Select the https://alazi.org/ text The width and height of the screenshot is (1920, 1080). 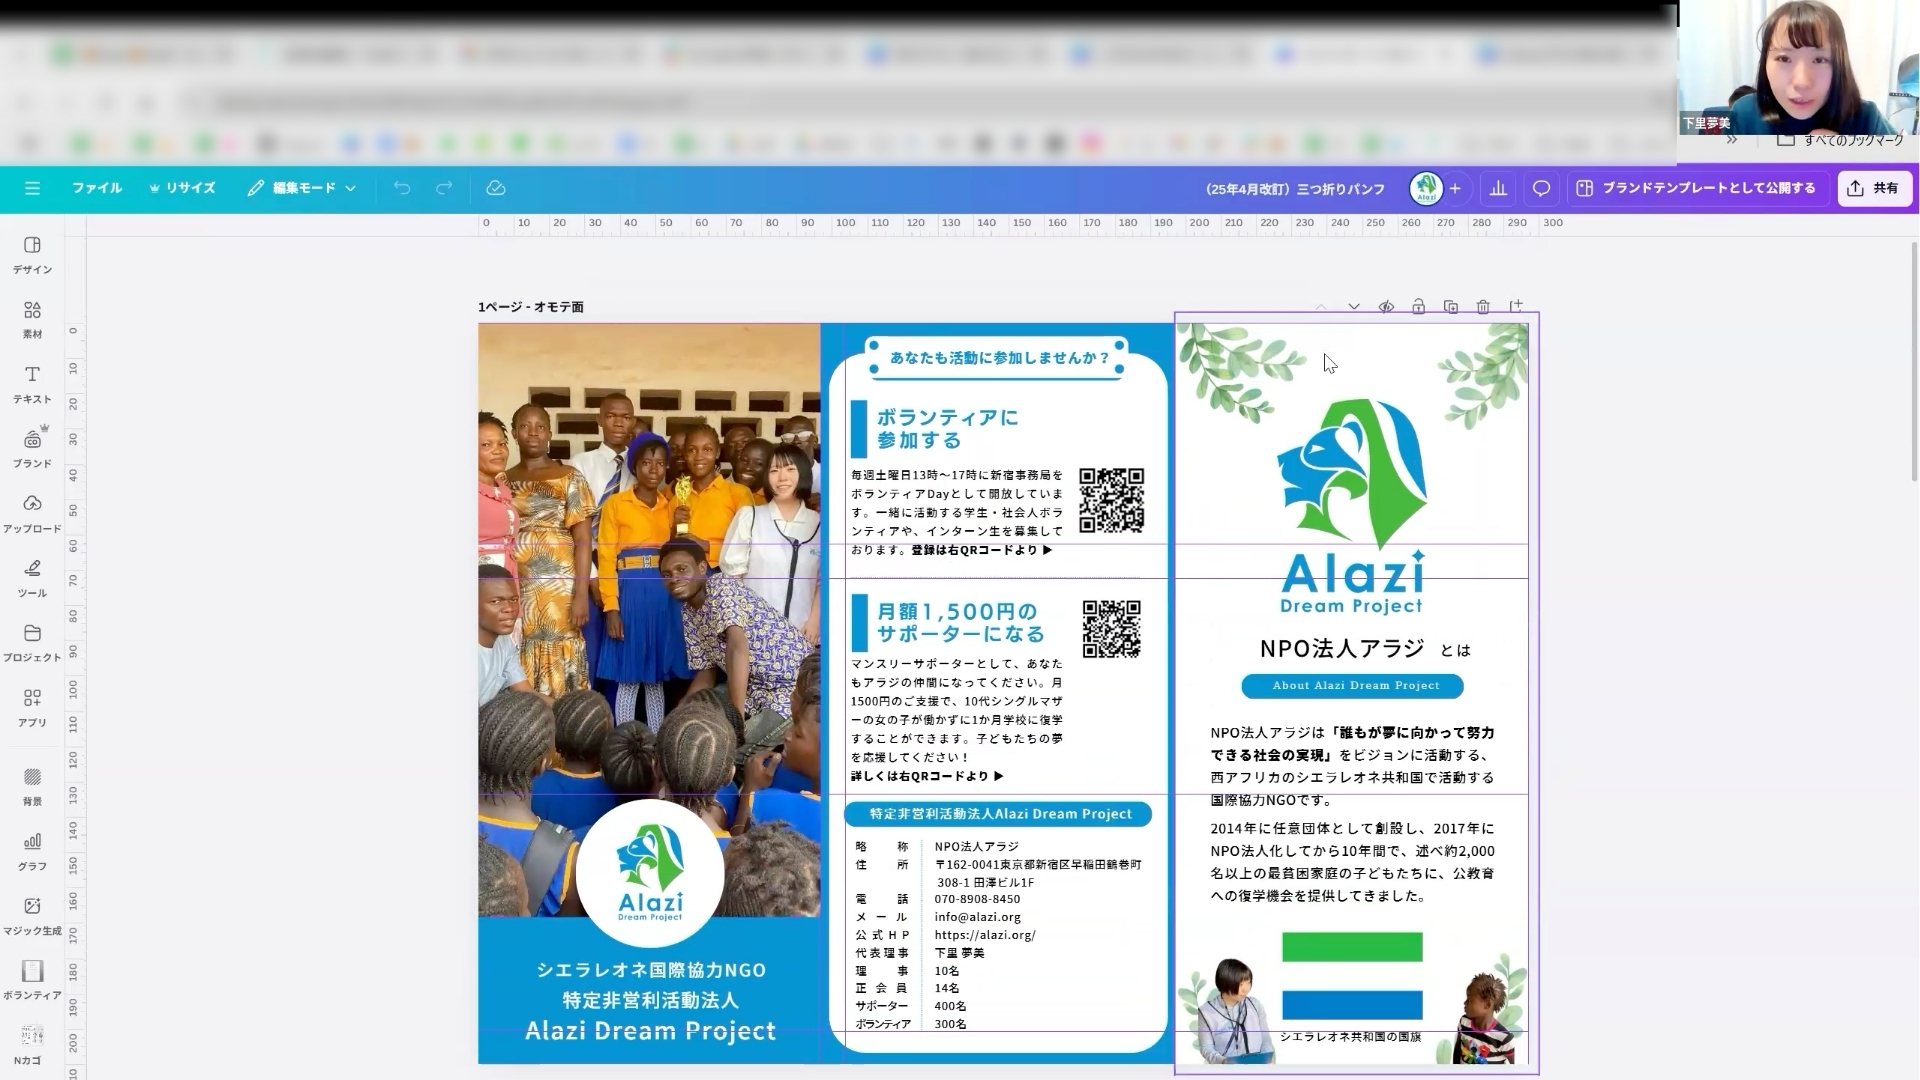(x=985, y=935)
